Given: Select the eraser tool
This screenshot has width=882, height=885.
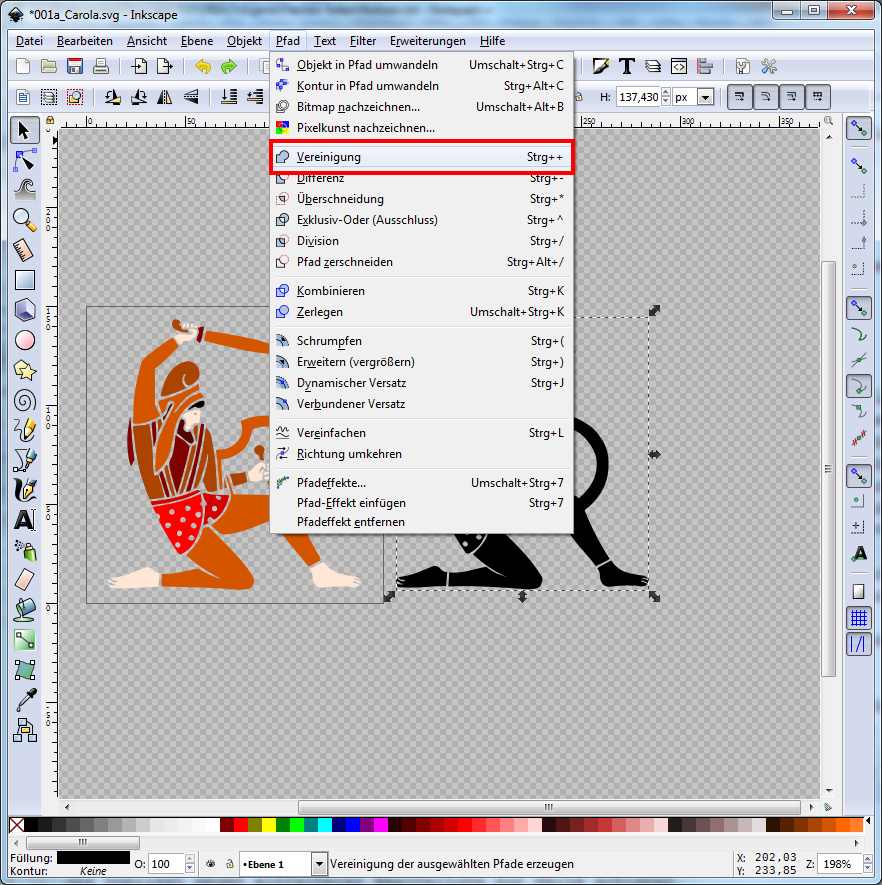Looking at the screenshot, I should (x=24, y=580).
